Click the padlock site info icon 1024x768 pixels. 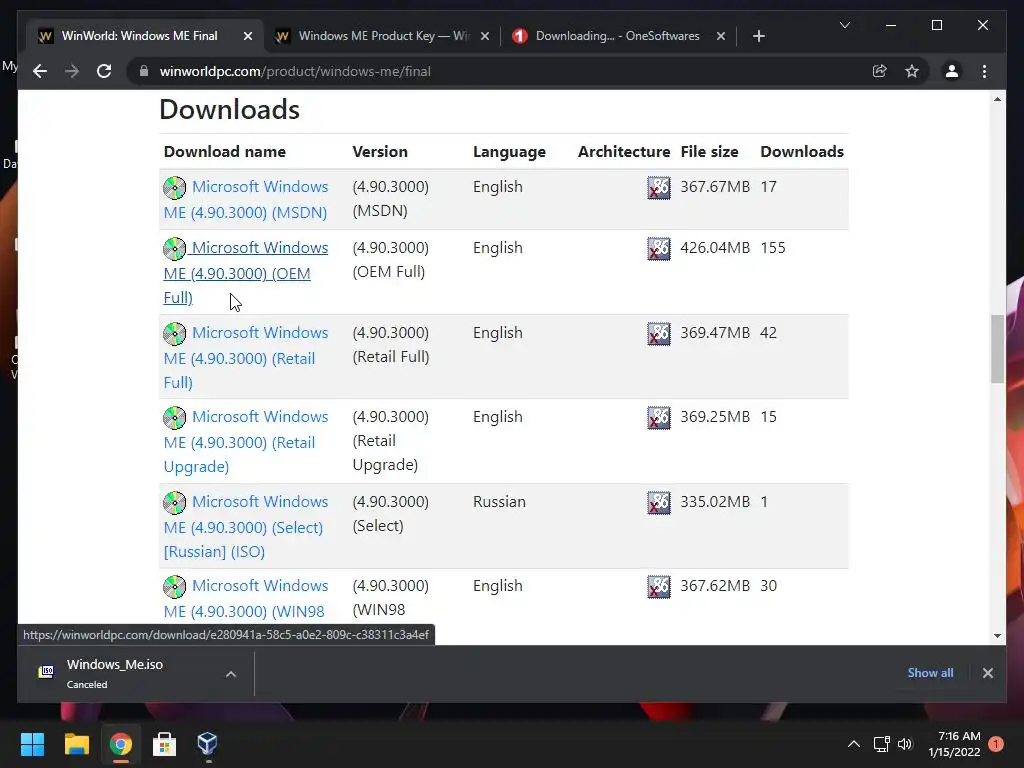[144, 71]
